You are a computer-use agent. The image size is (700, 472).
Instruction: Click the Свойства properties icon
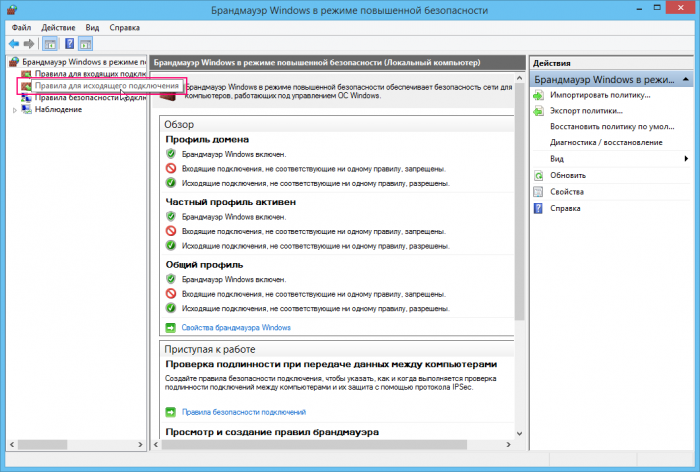[x=539, y=192]
